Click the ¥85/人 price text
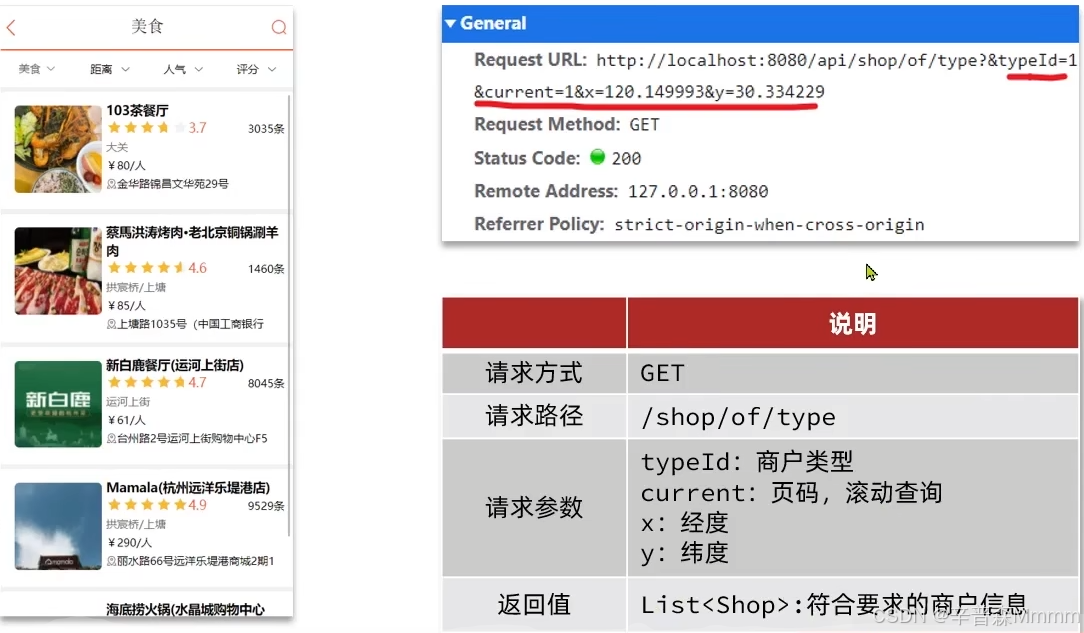This screenshot has height=633, width=1084. pyautogui.click(x=127, y=305)
